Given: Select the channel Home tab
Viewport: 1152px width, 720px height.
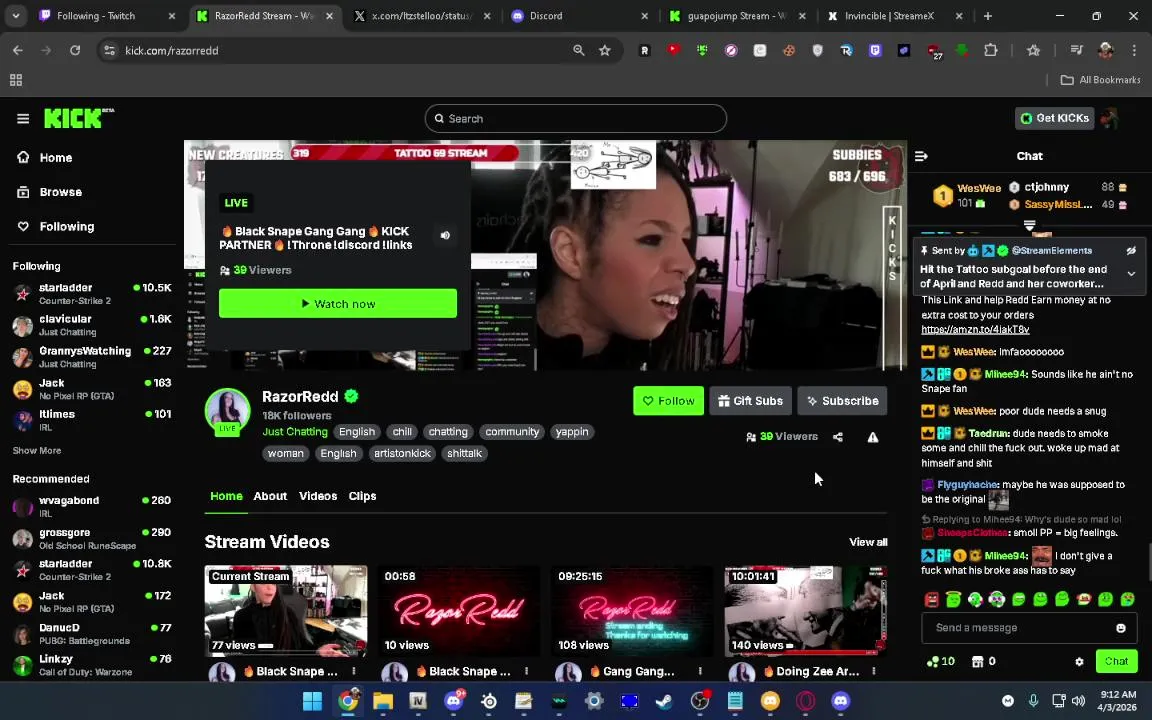Looking at the screenshot, I should (226, 496).
